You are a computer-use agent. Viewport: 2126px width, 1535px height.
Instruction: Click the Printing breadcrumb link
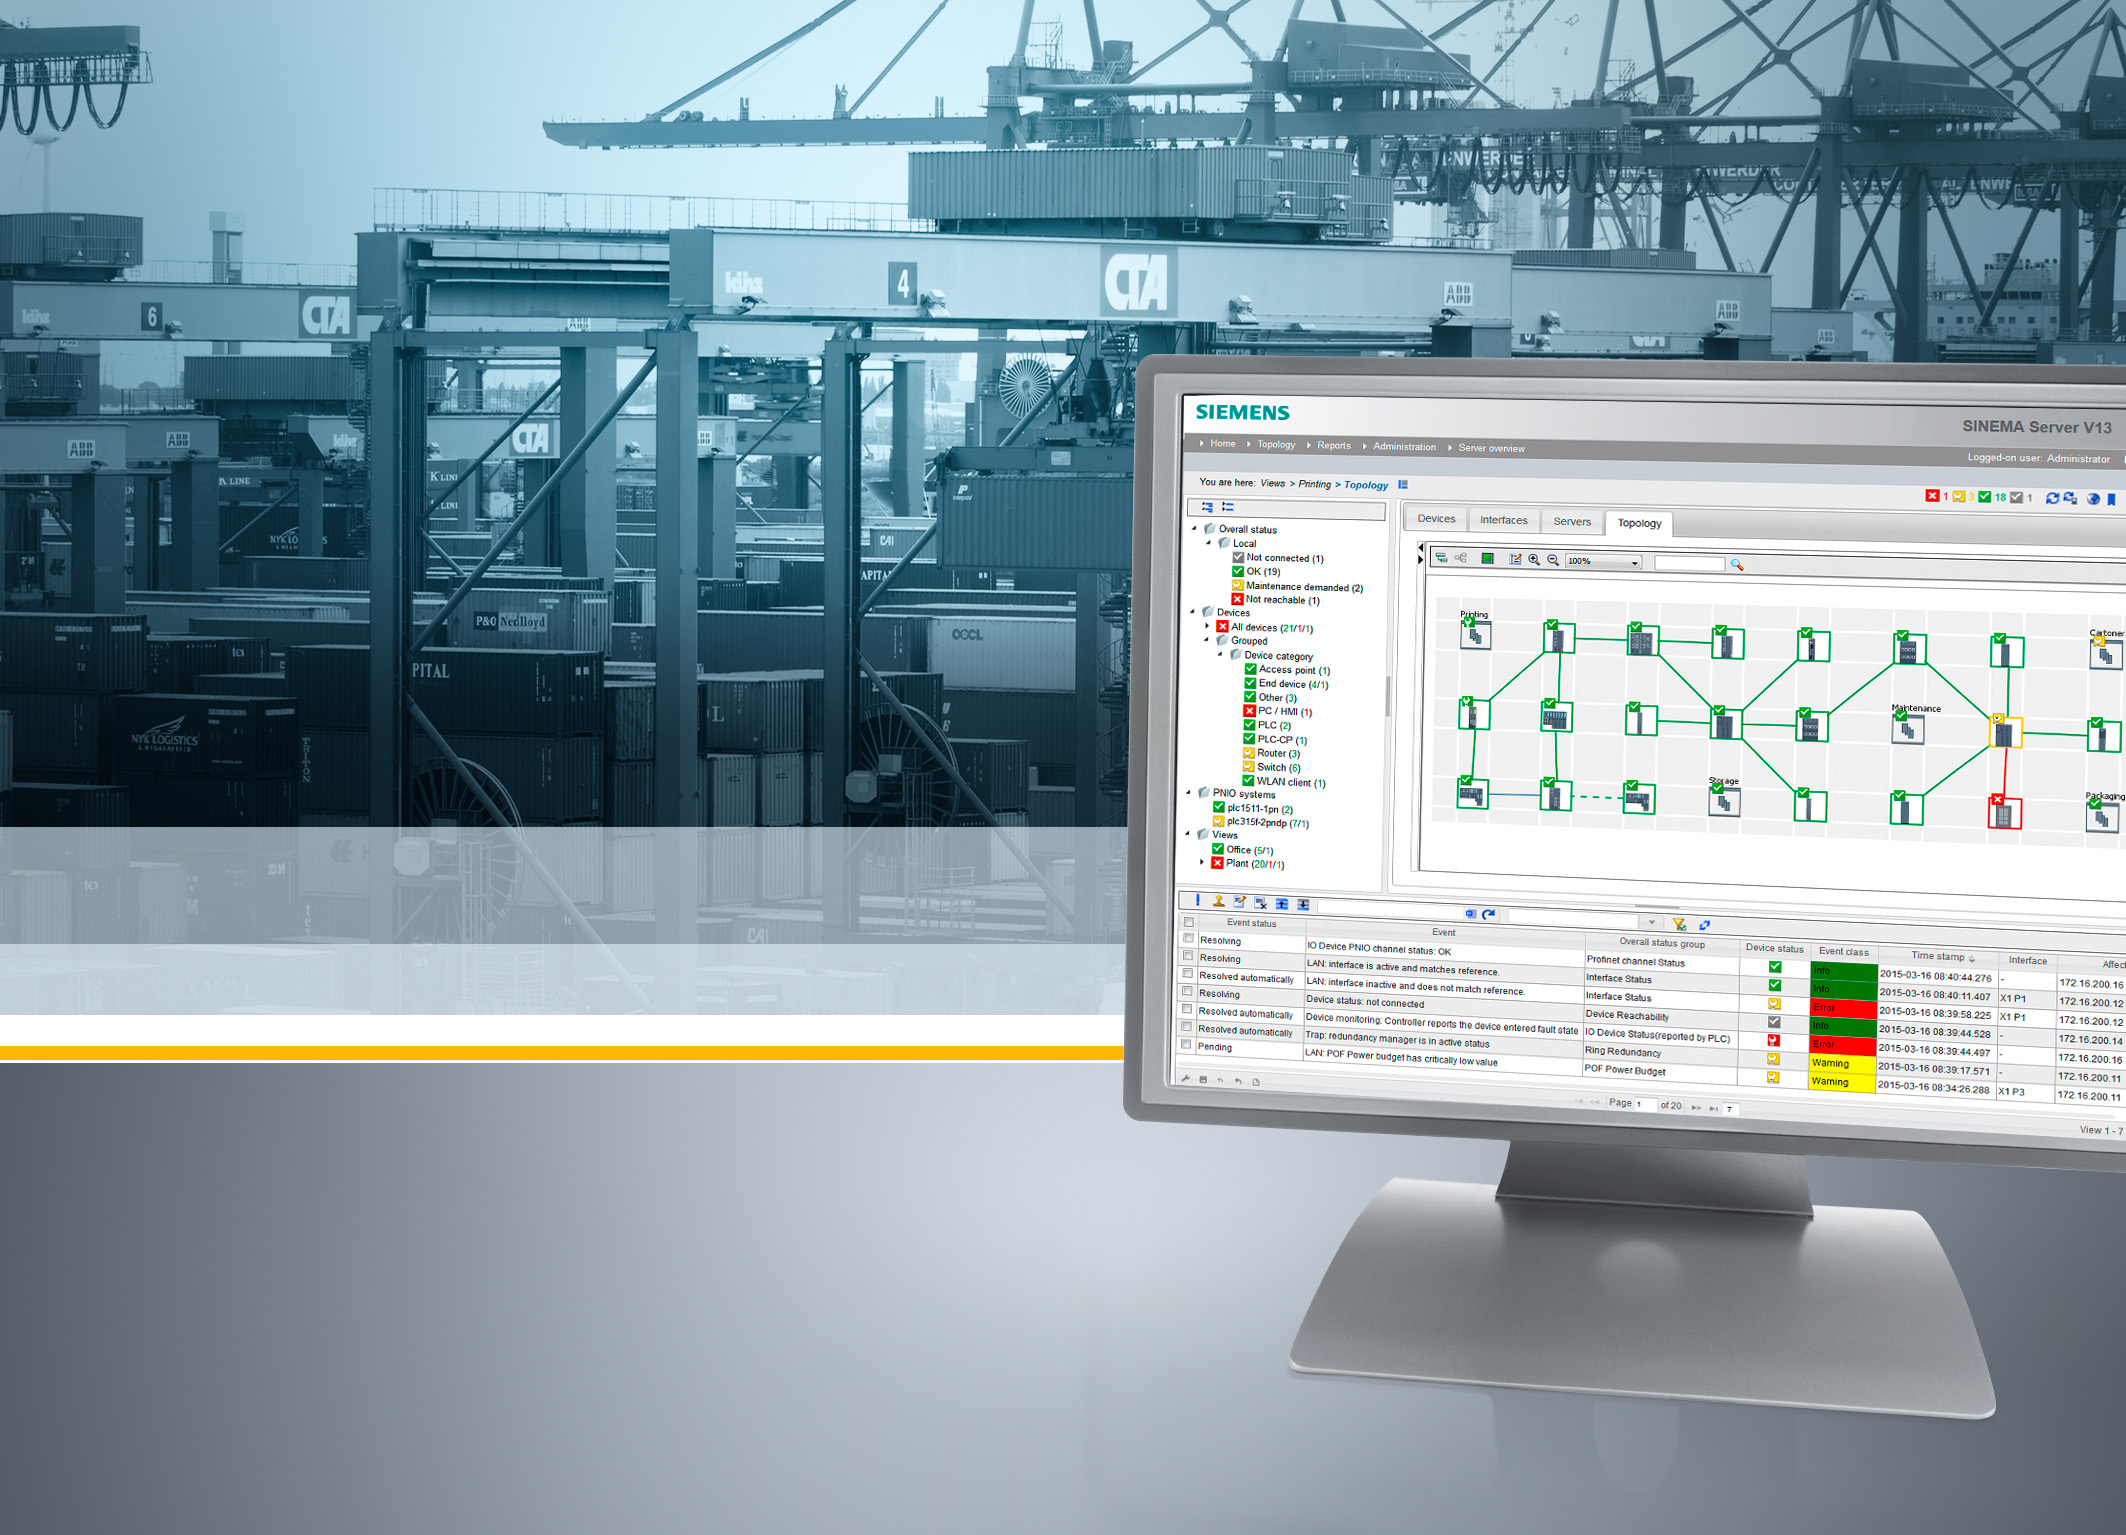pyautogui.click(x=1314, y=484)
